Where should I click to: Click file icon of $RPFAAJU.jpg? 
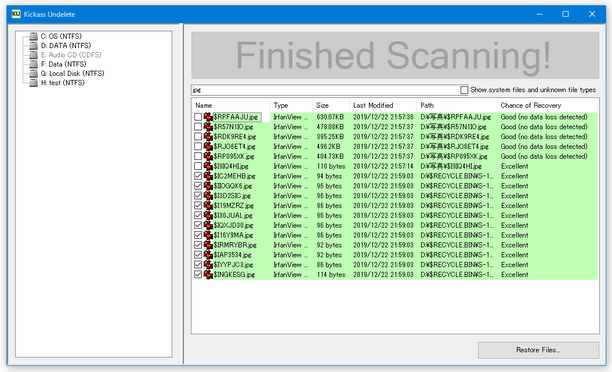click(208, 117)
